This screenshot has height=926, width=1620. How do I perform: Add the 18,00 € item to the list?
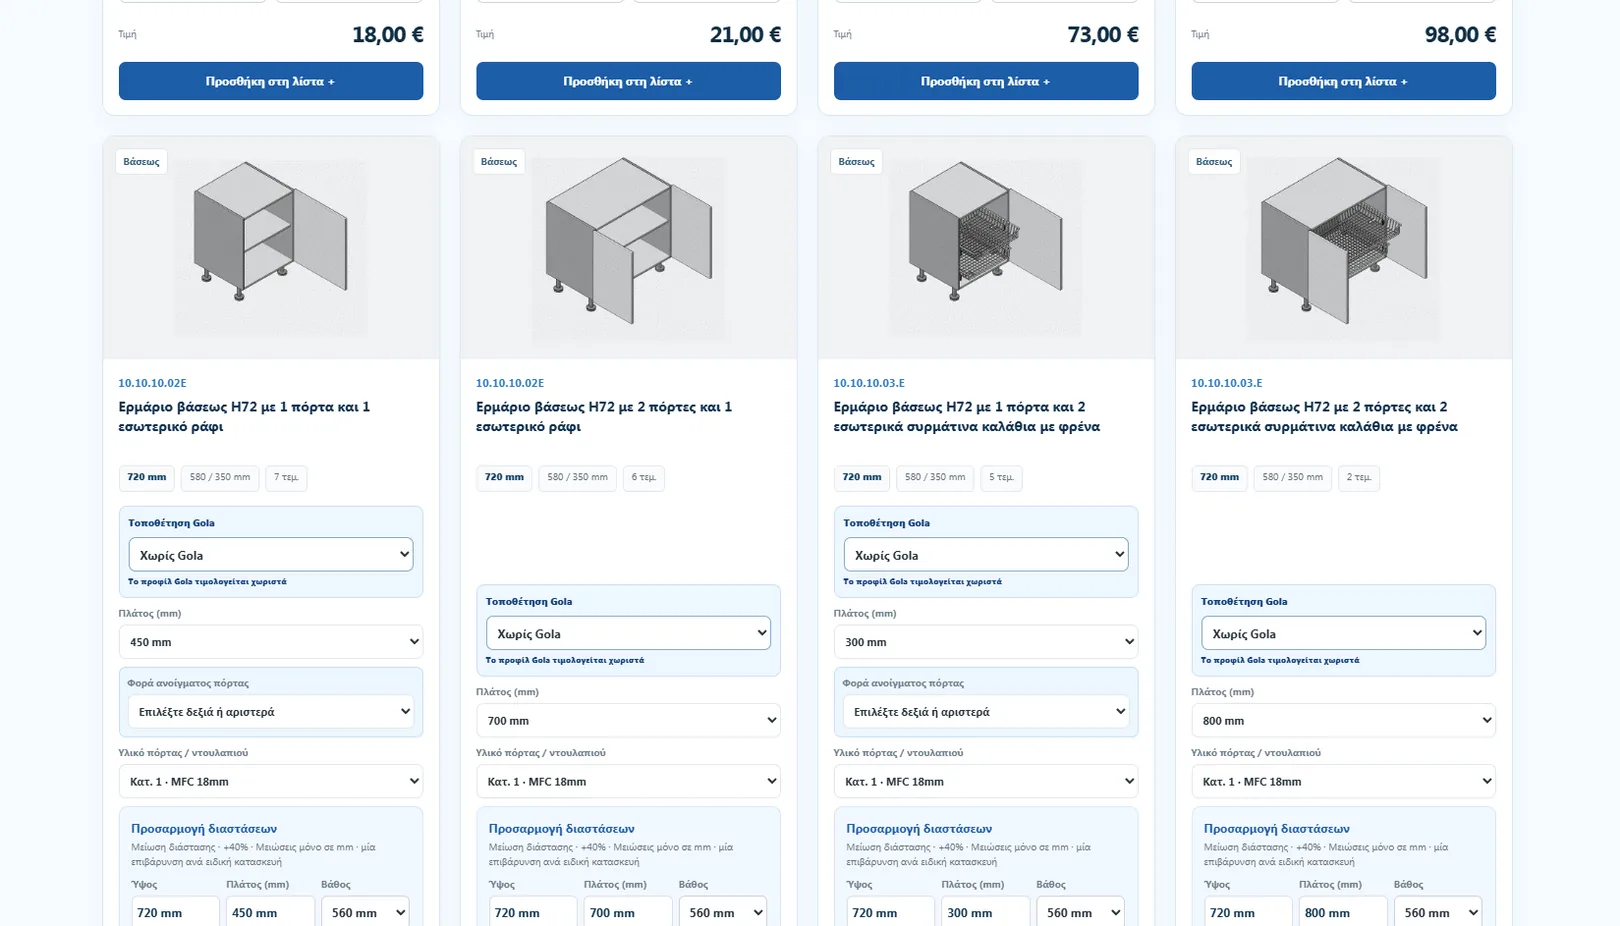(x=270, y=81)
